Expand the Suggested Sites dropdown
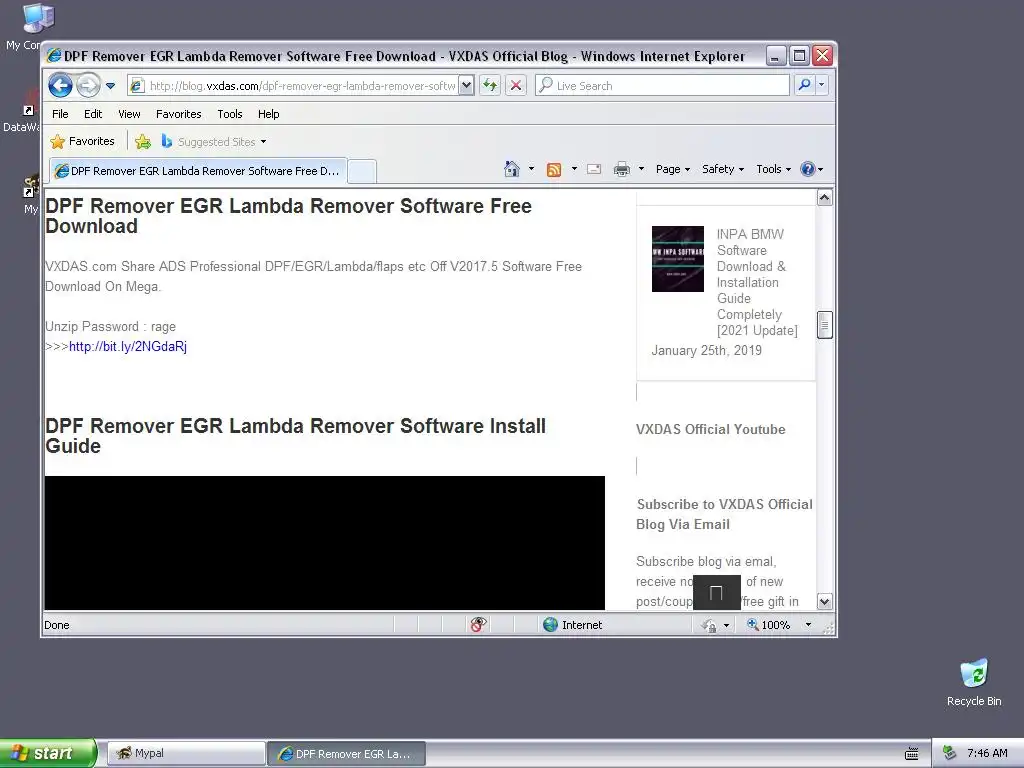1024x768 pixels. pyautogui.click(x=263, y=142)
